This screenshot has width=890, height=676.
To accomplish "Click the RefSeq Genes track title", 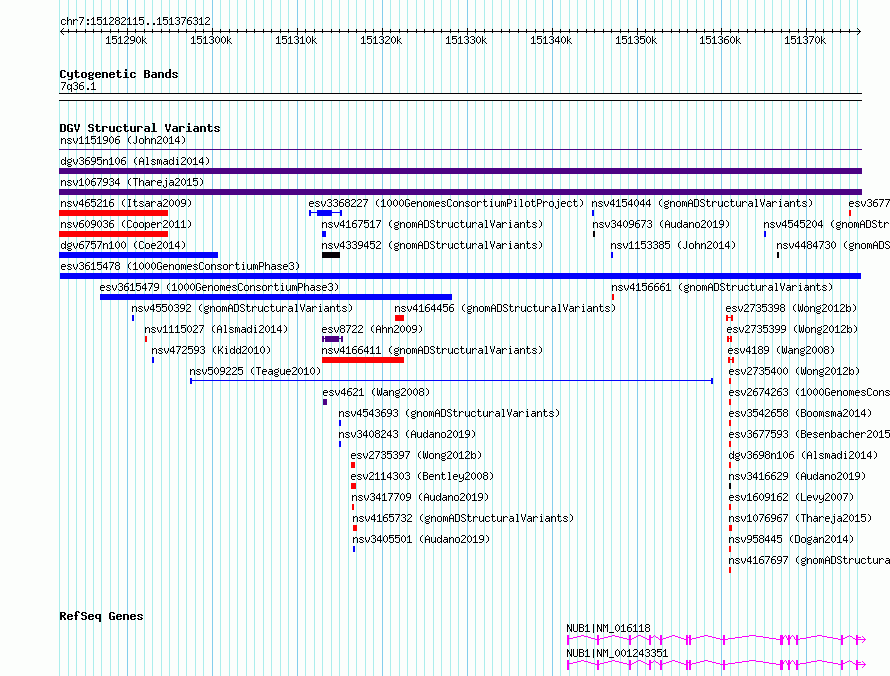I will click(x=101, y=616).
